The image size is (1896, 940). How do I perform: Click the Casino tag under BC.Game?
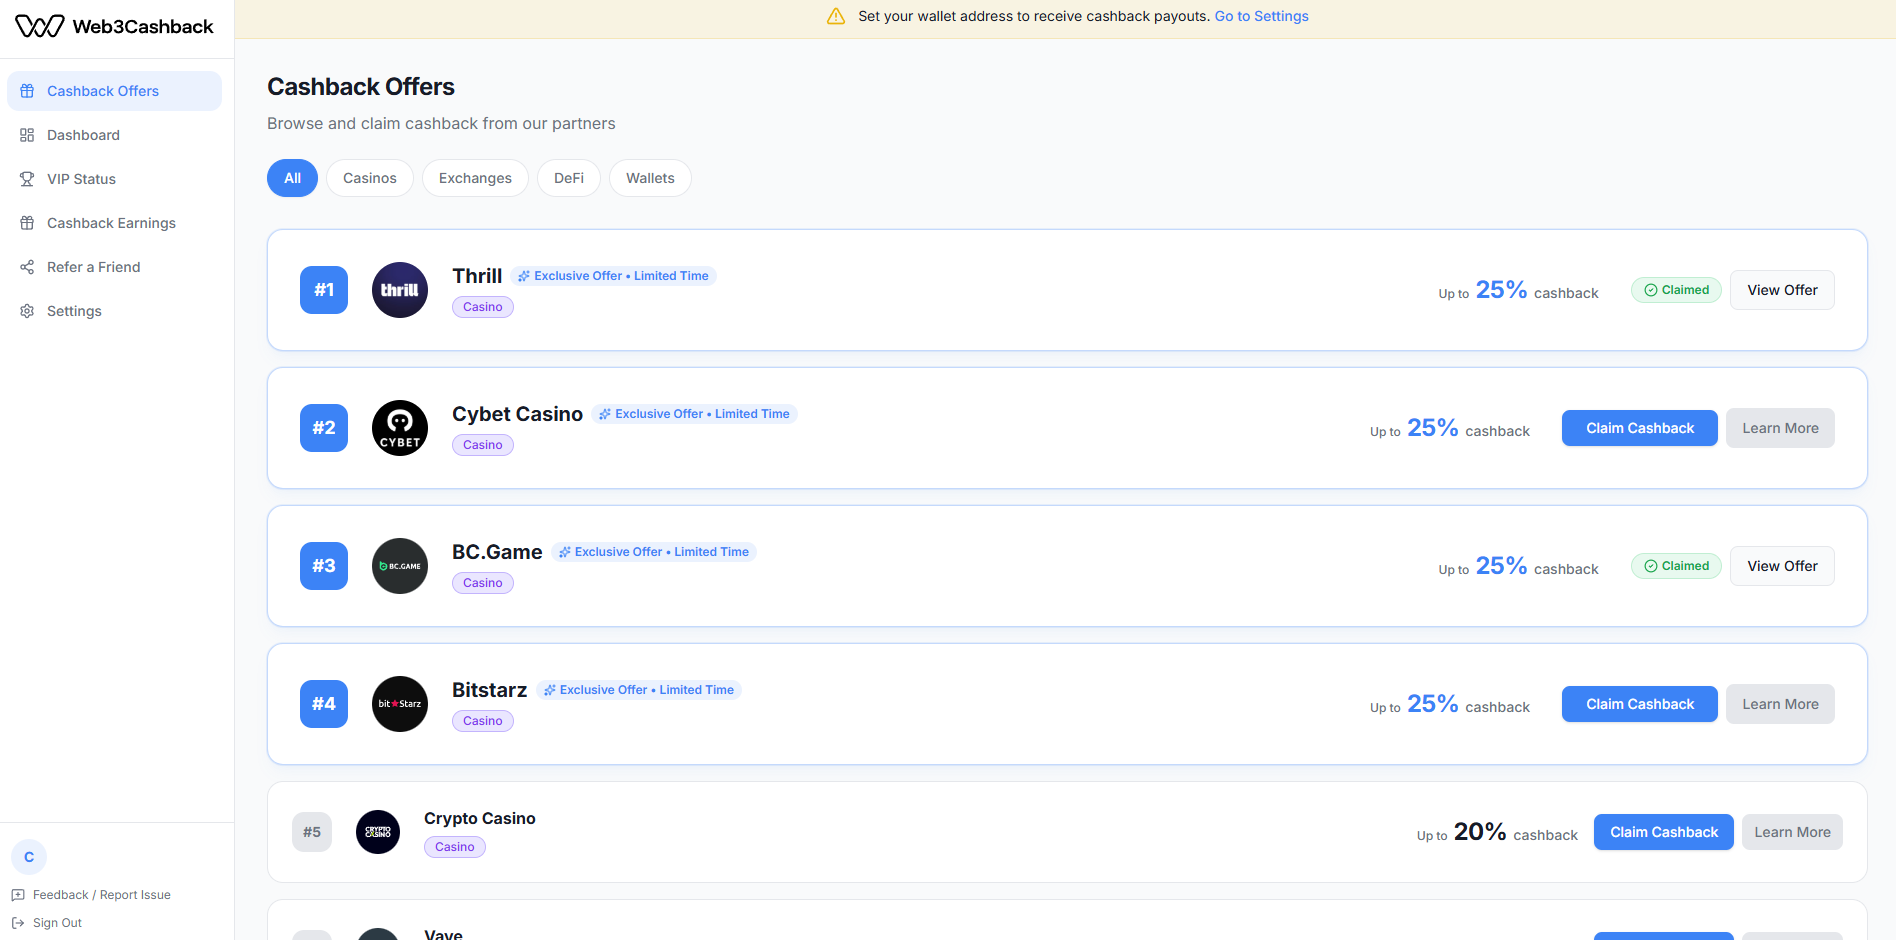483,583
